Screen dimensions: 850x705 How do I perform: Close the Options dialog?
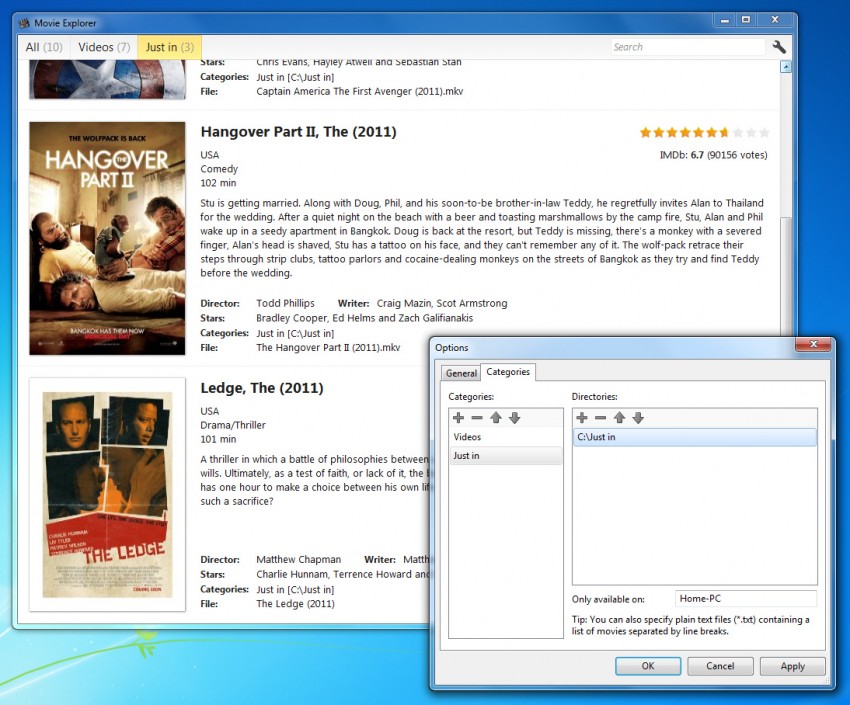813,344
